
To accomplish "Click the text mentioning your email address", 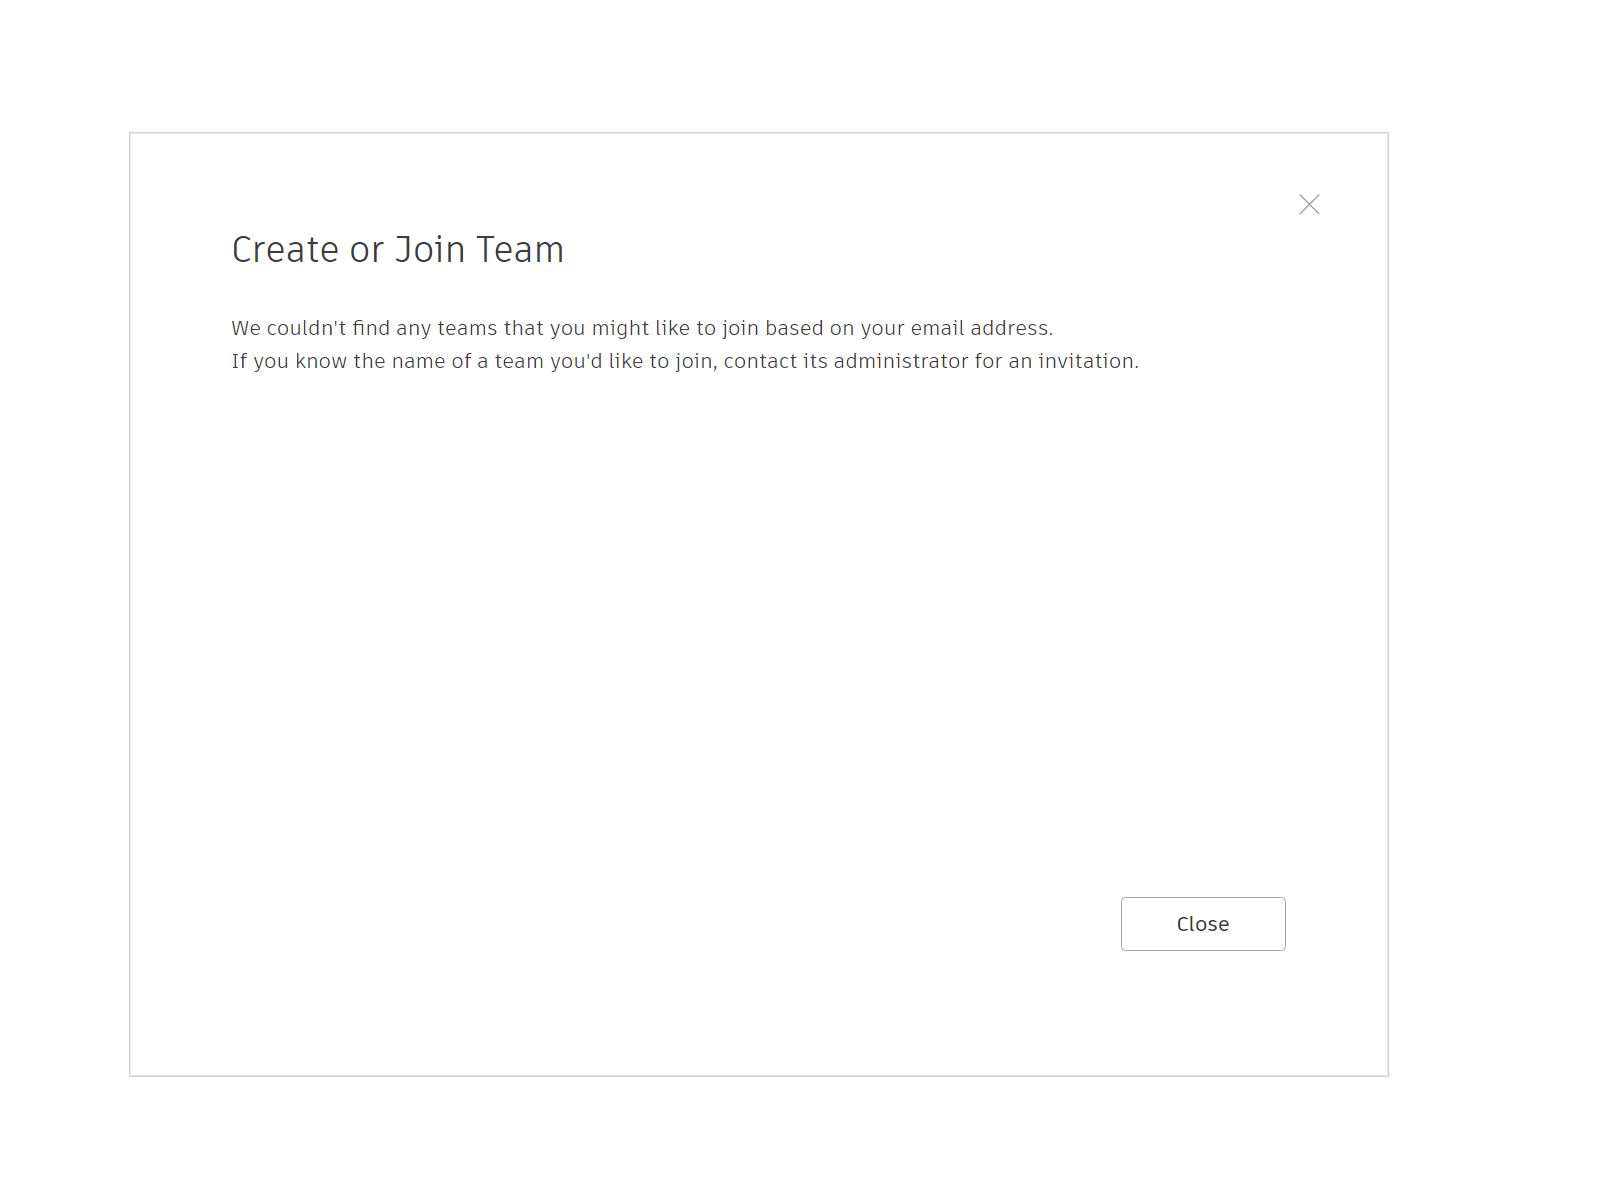I will (x=645, y=327).
